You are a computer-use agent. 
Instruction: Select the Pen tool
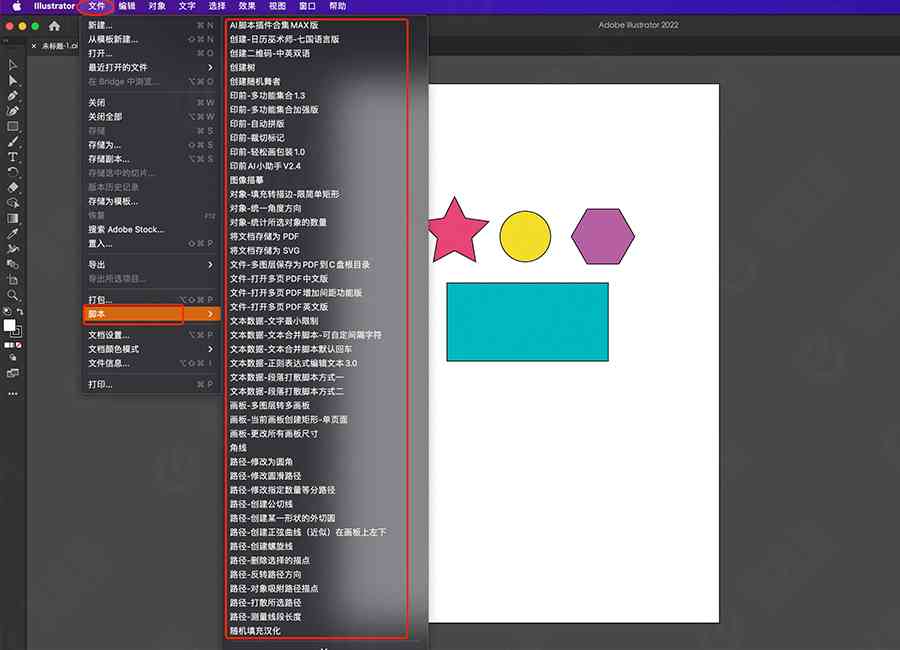click(x=13, y=96)
